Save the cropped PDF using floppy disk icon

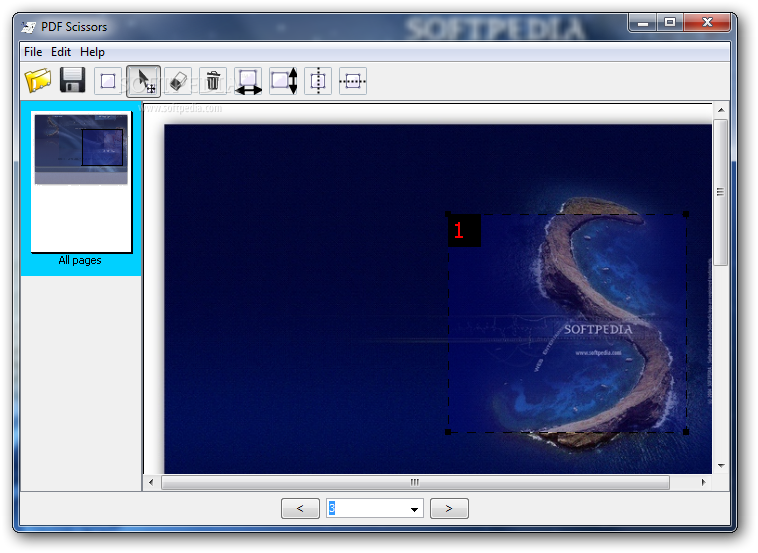[73, 80]
